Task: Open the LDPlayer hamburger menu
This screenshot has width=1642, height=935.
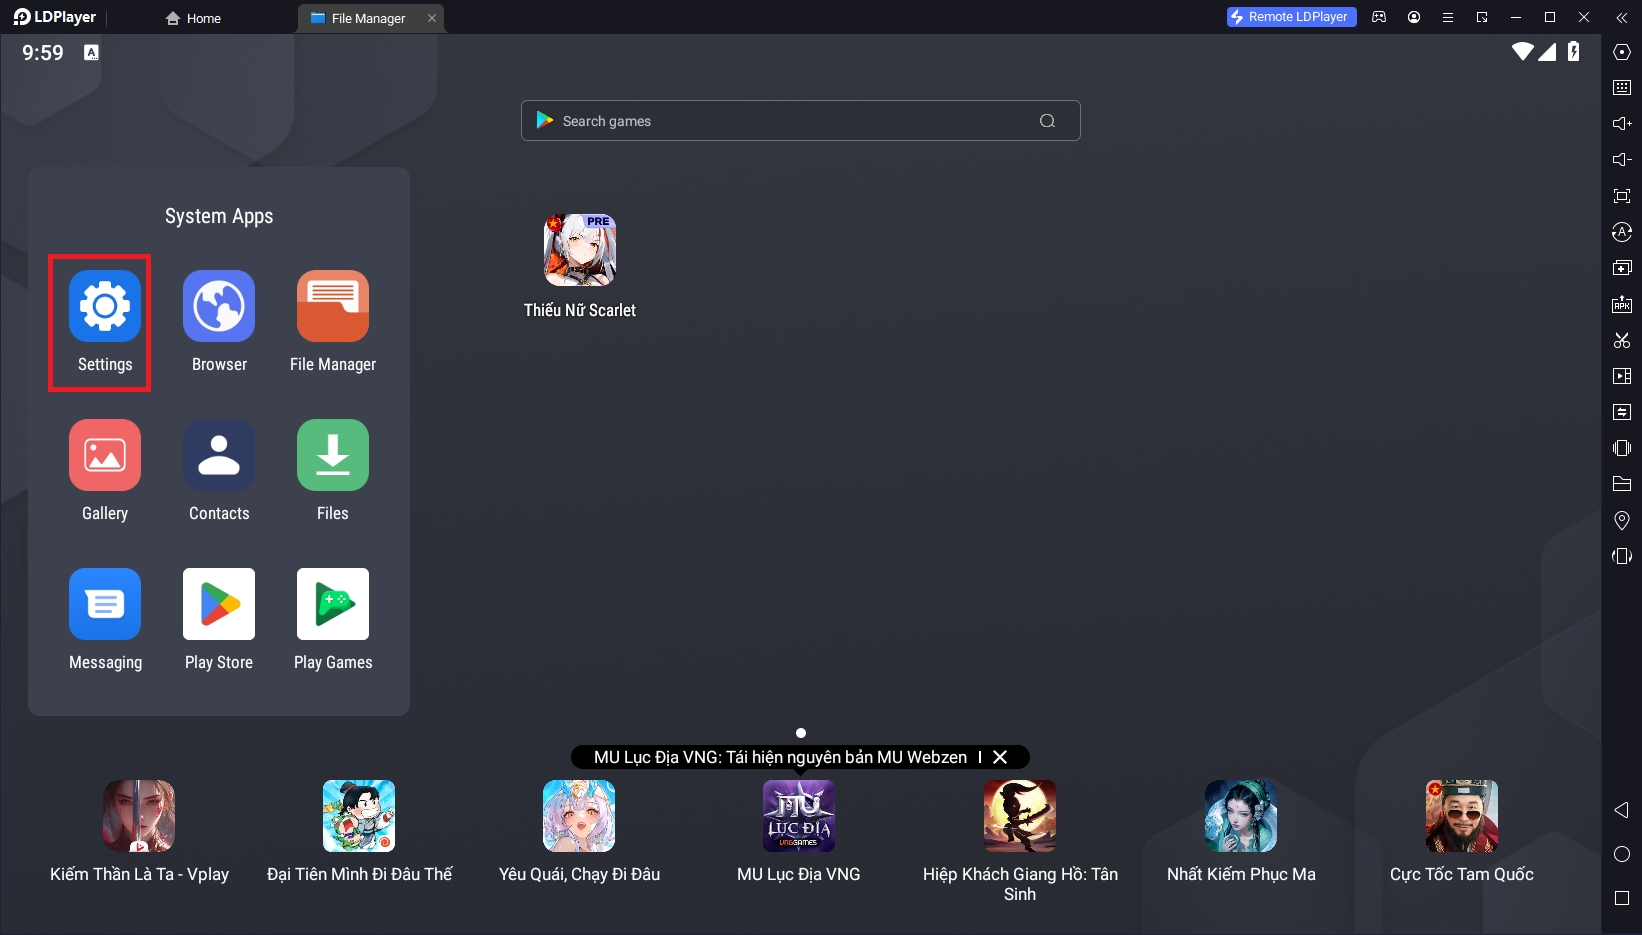Action: point(1447,17)
